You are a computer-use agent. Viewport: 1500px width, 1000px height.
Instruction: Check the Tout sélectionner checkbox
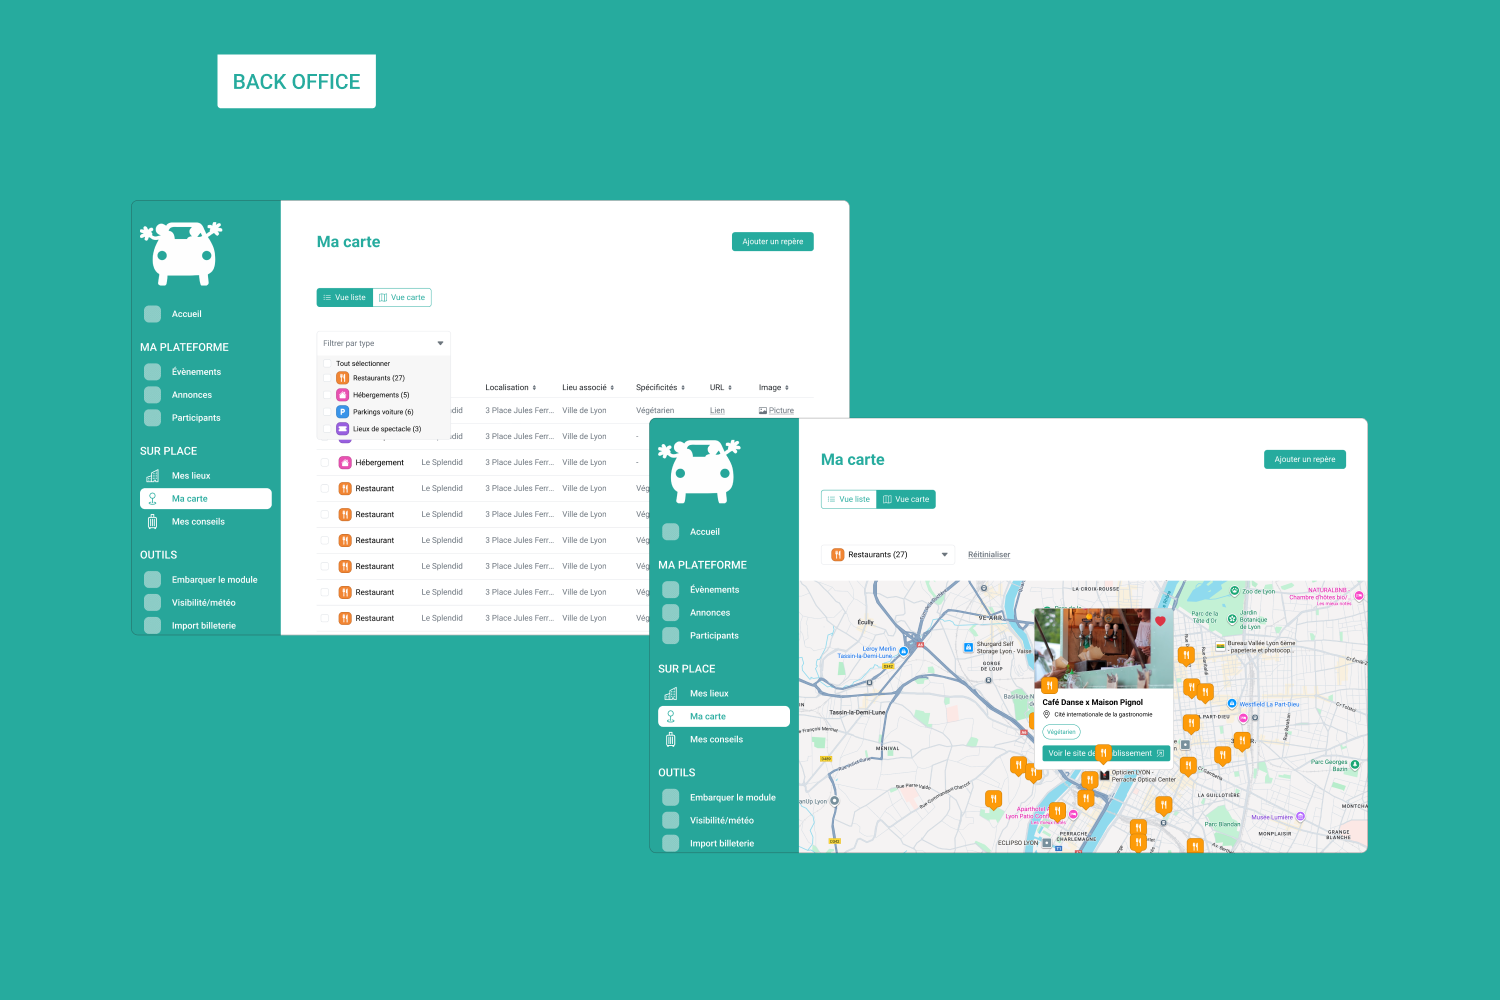327,364
